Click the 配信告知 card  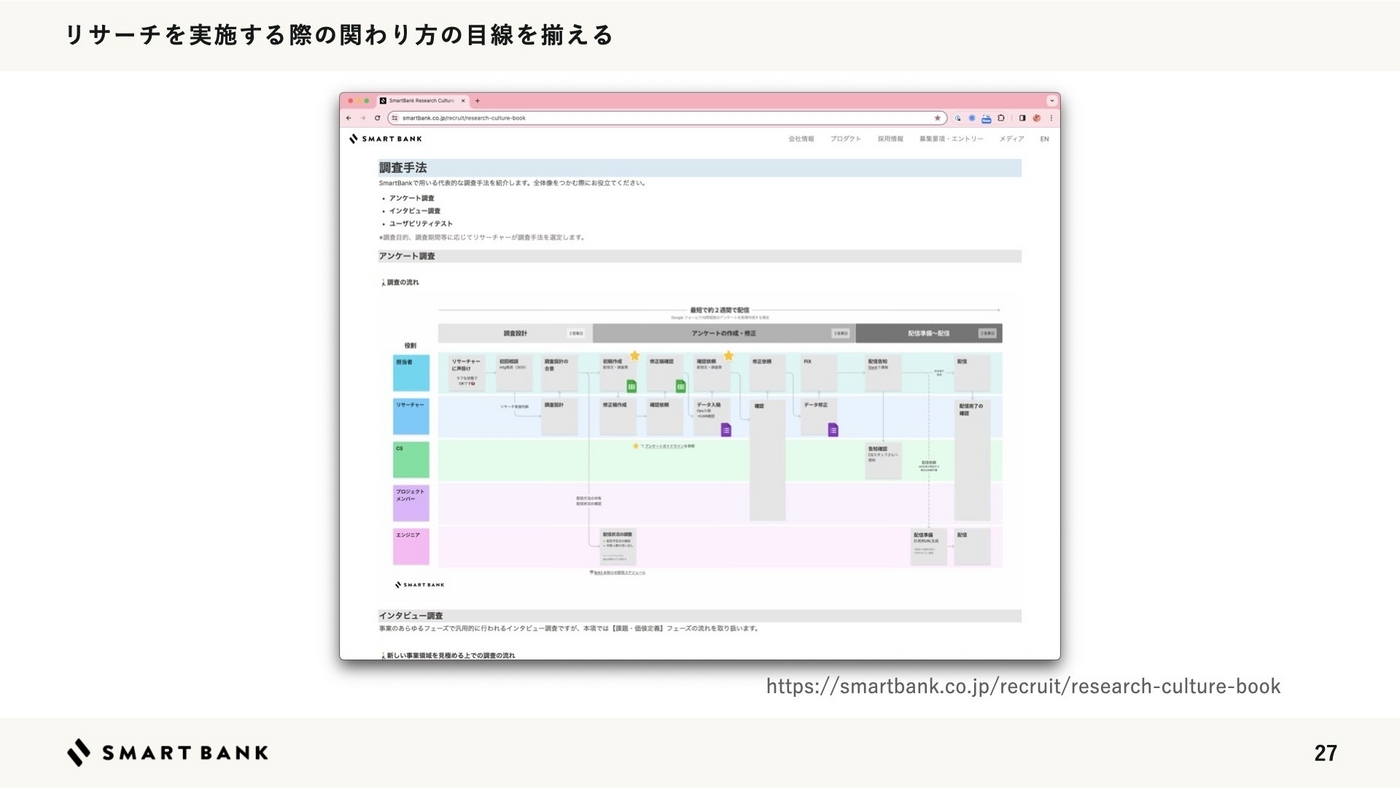click(883, 373)
